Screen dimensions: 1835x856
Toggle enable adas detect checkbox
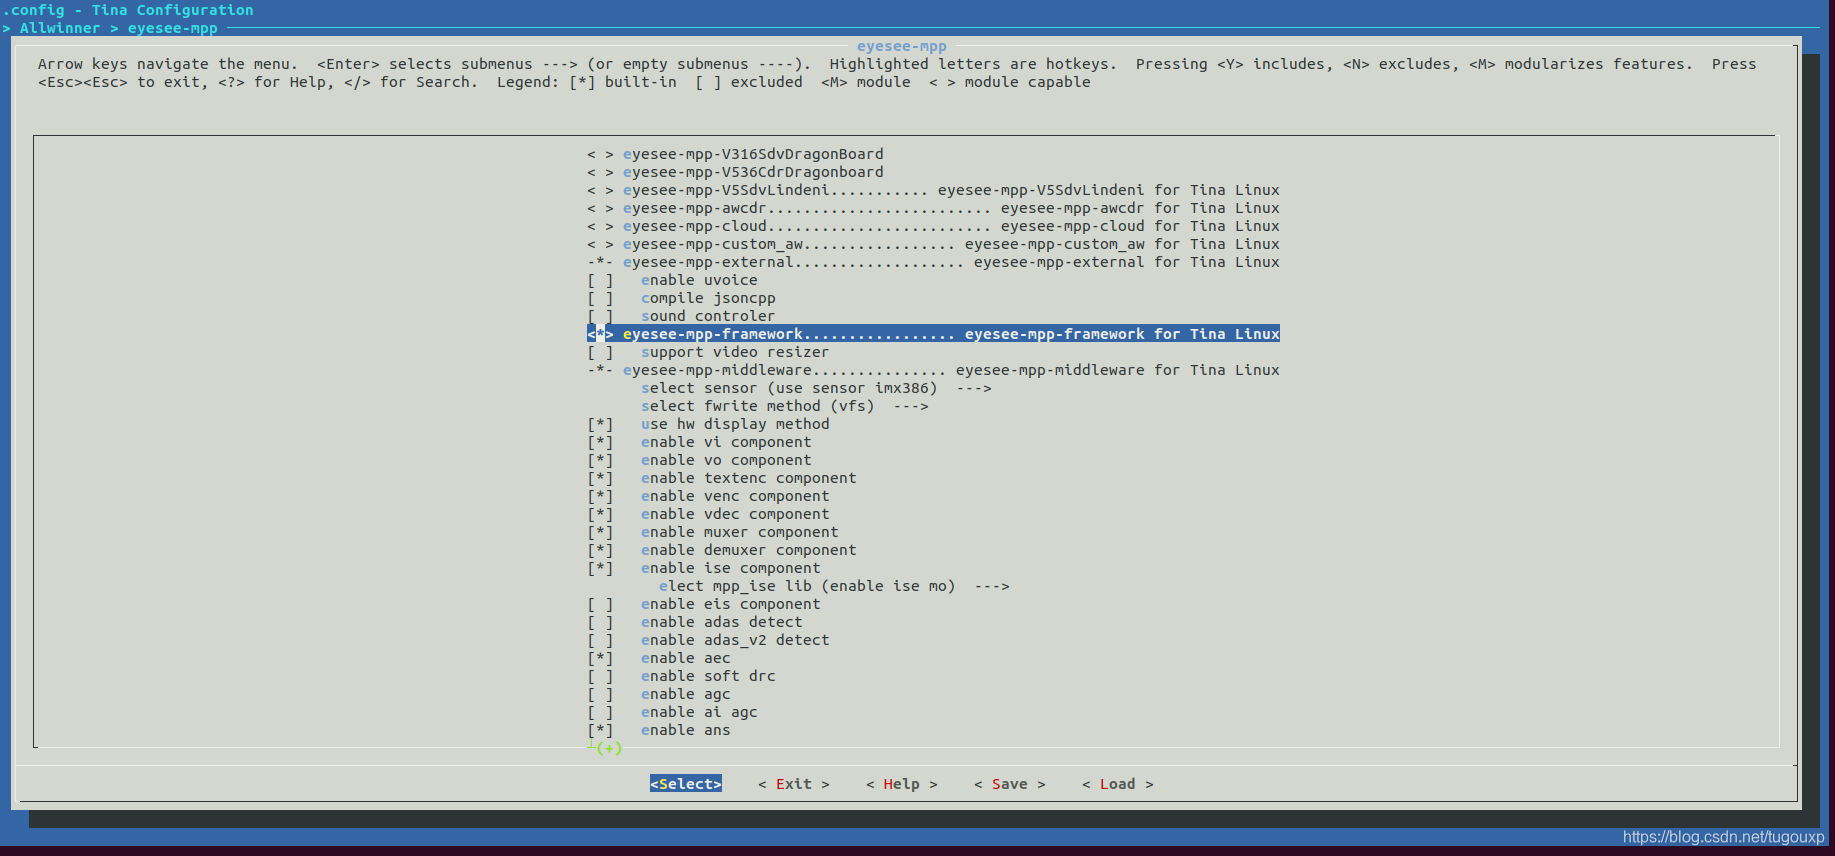600,622
